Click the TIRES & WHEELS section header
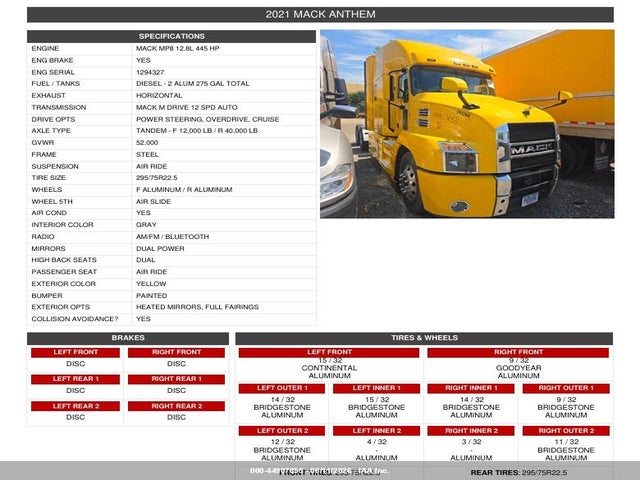 click(x=424, y=338)
